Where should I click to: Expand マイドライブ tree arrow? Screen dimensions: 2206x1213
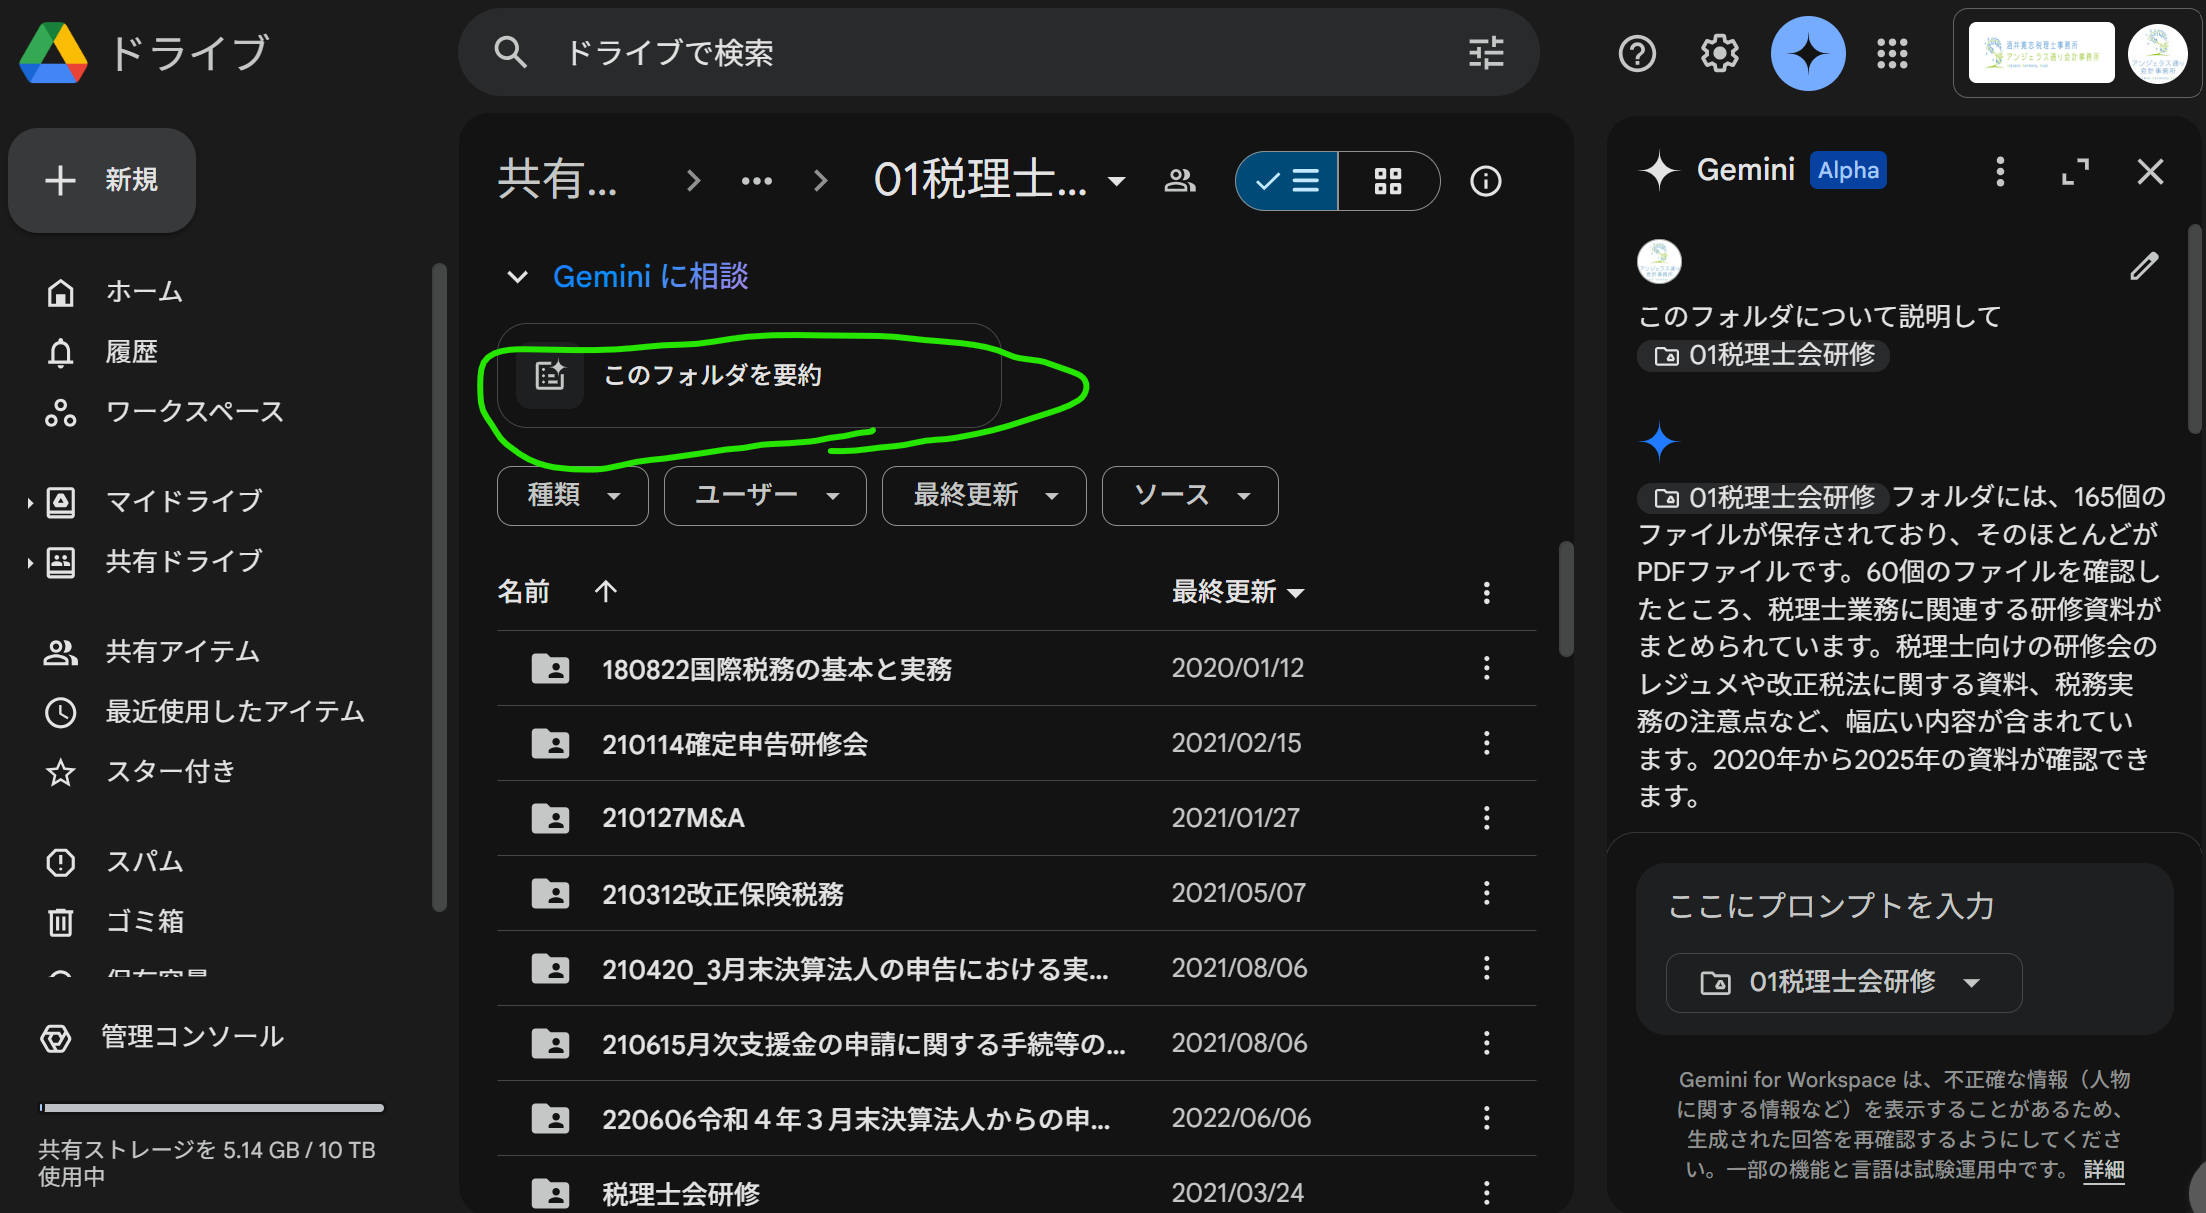click(30, 502)
